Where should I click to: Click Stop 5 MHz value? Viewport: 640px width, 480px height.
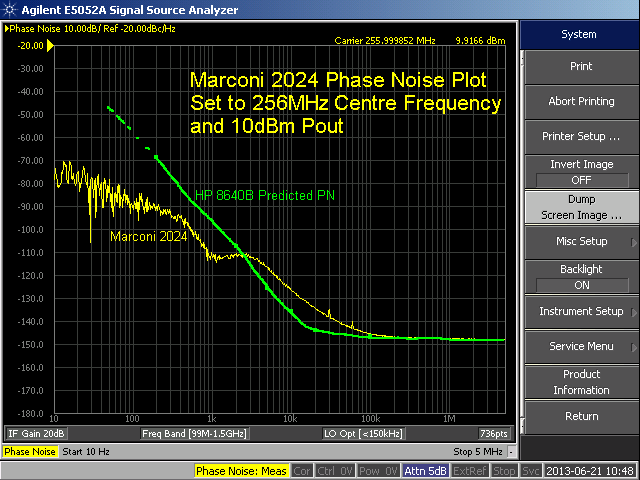pos(478,452)
